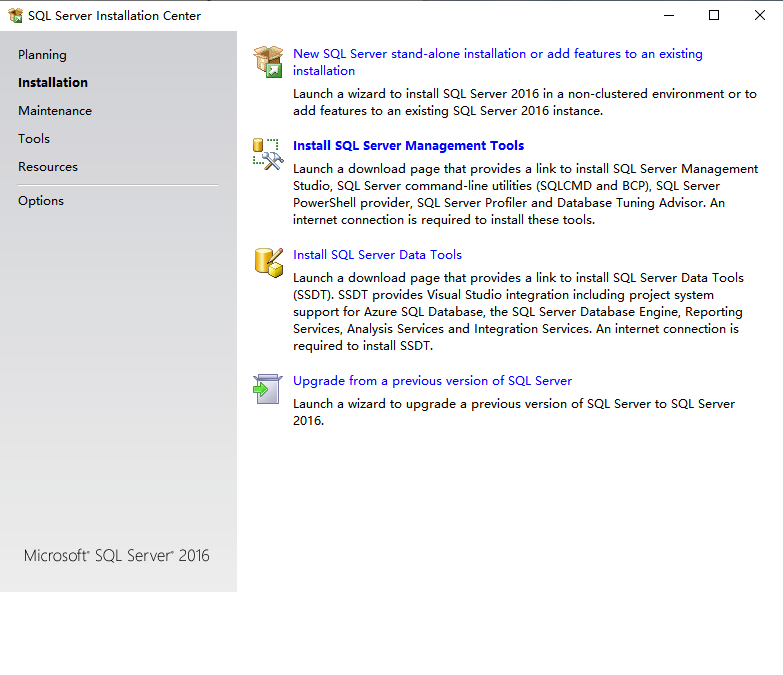This screenshot has width=783, height=675.
Task: Minimize the Installation Center window
Action: coord(669,15)
